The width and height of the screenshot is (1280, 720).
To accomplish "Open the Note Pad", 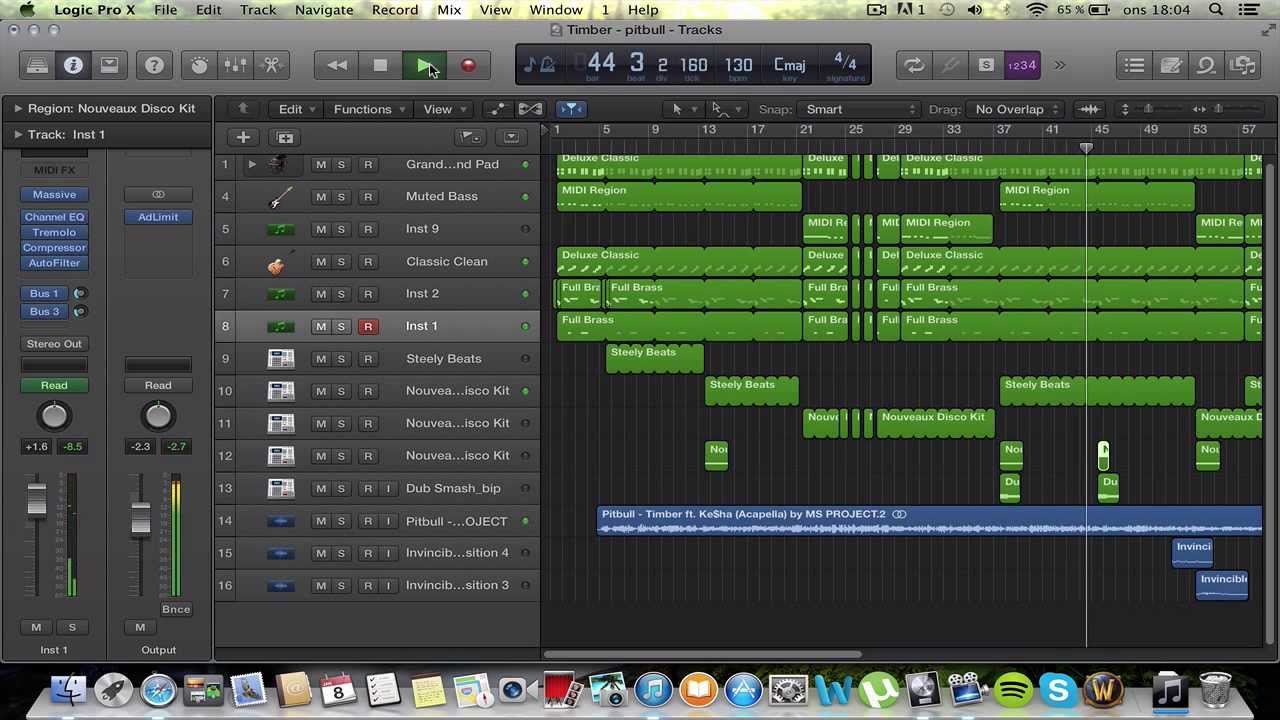I will pyautogui.click(x=1170, y=65).
